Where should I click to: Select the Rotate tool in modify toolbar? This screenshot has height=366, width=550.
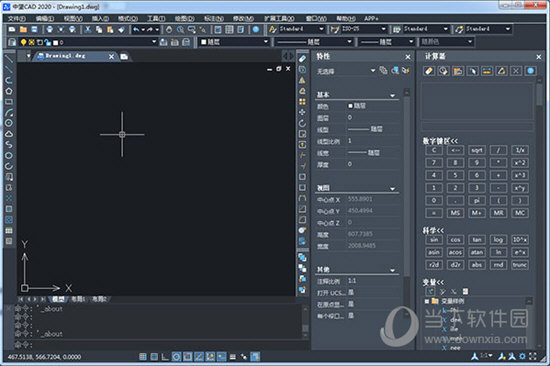pos(302,123)
